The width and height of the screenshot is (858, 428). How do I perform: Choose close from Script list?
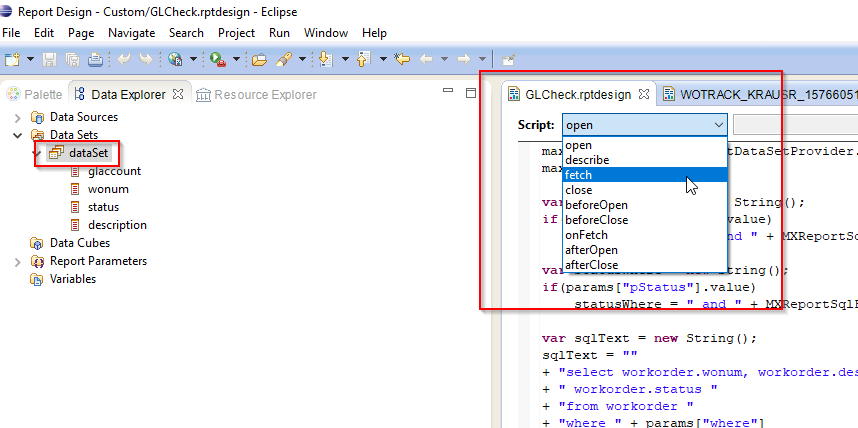point(645,190)
